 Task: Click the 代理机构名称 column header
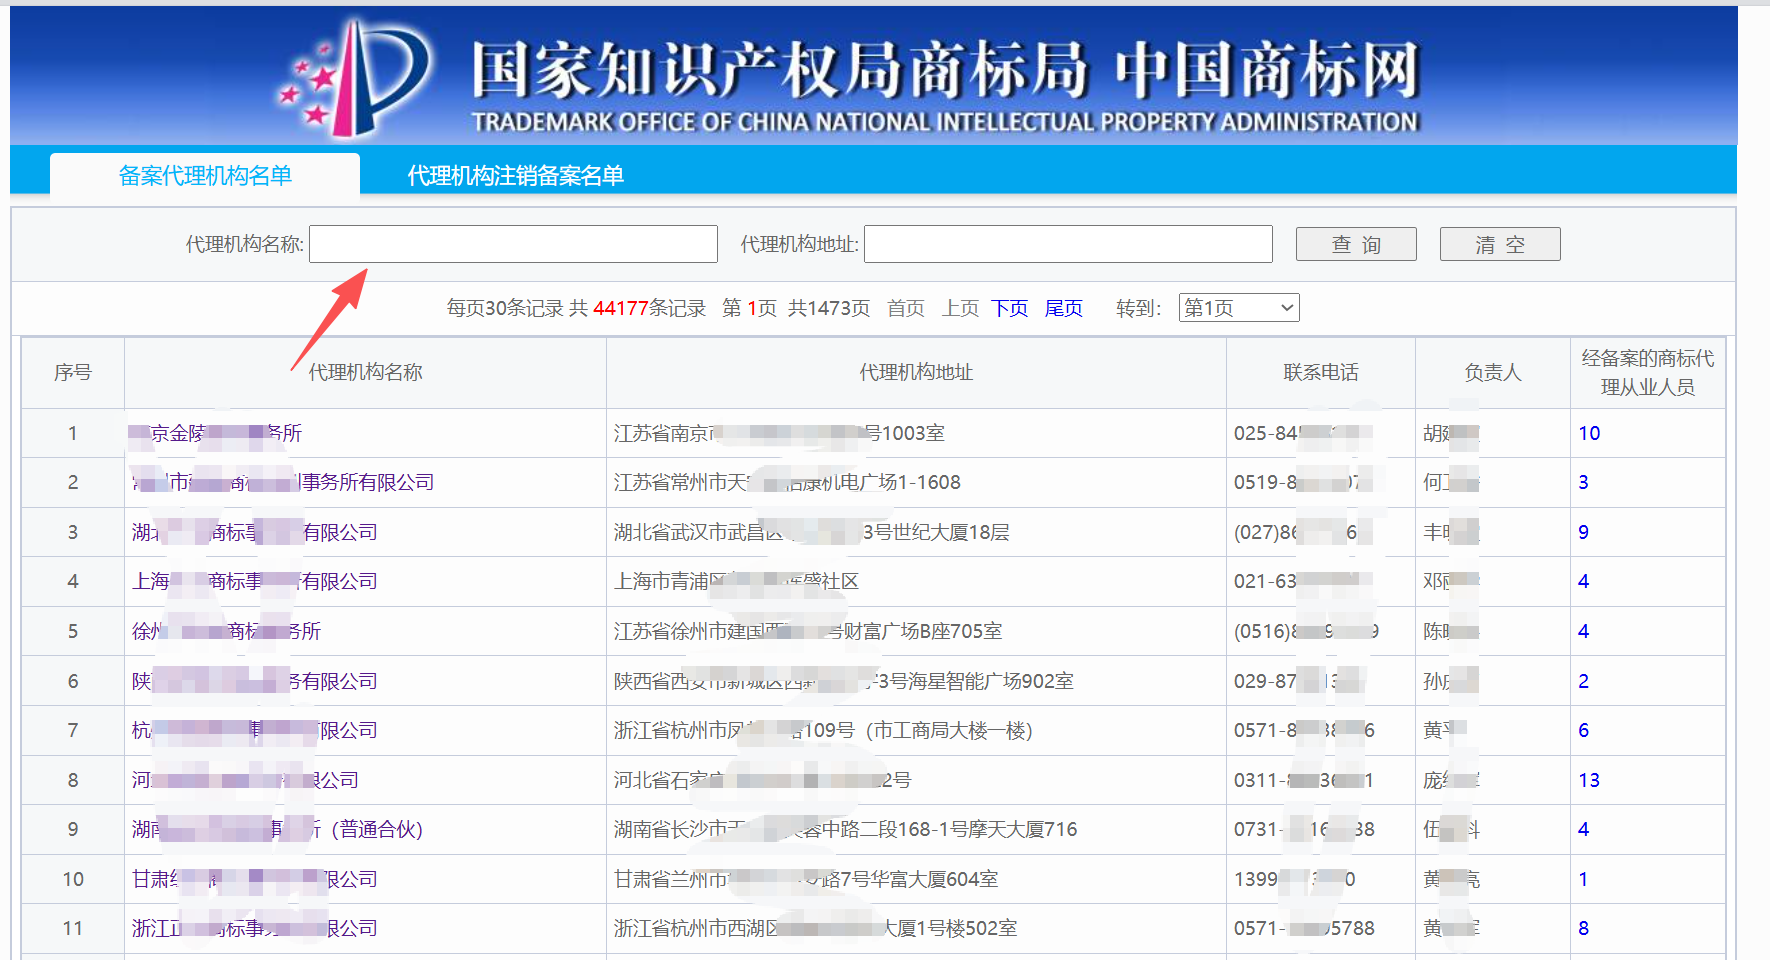coord(365,372)
